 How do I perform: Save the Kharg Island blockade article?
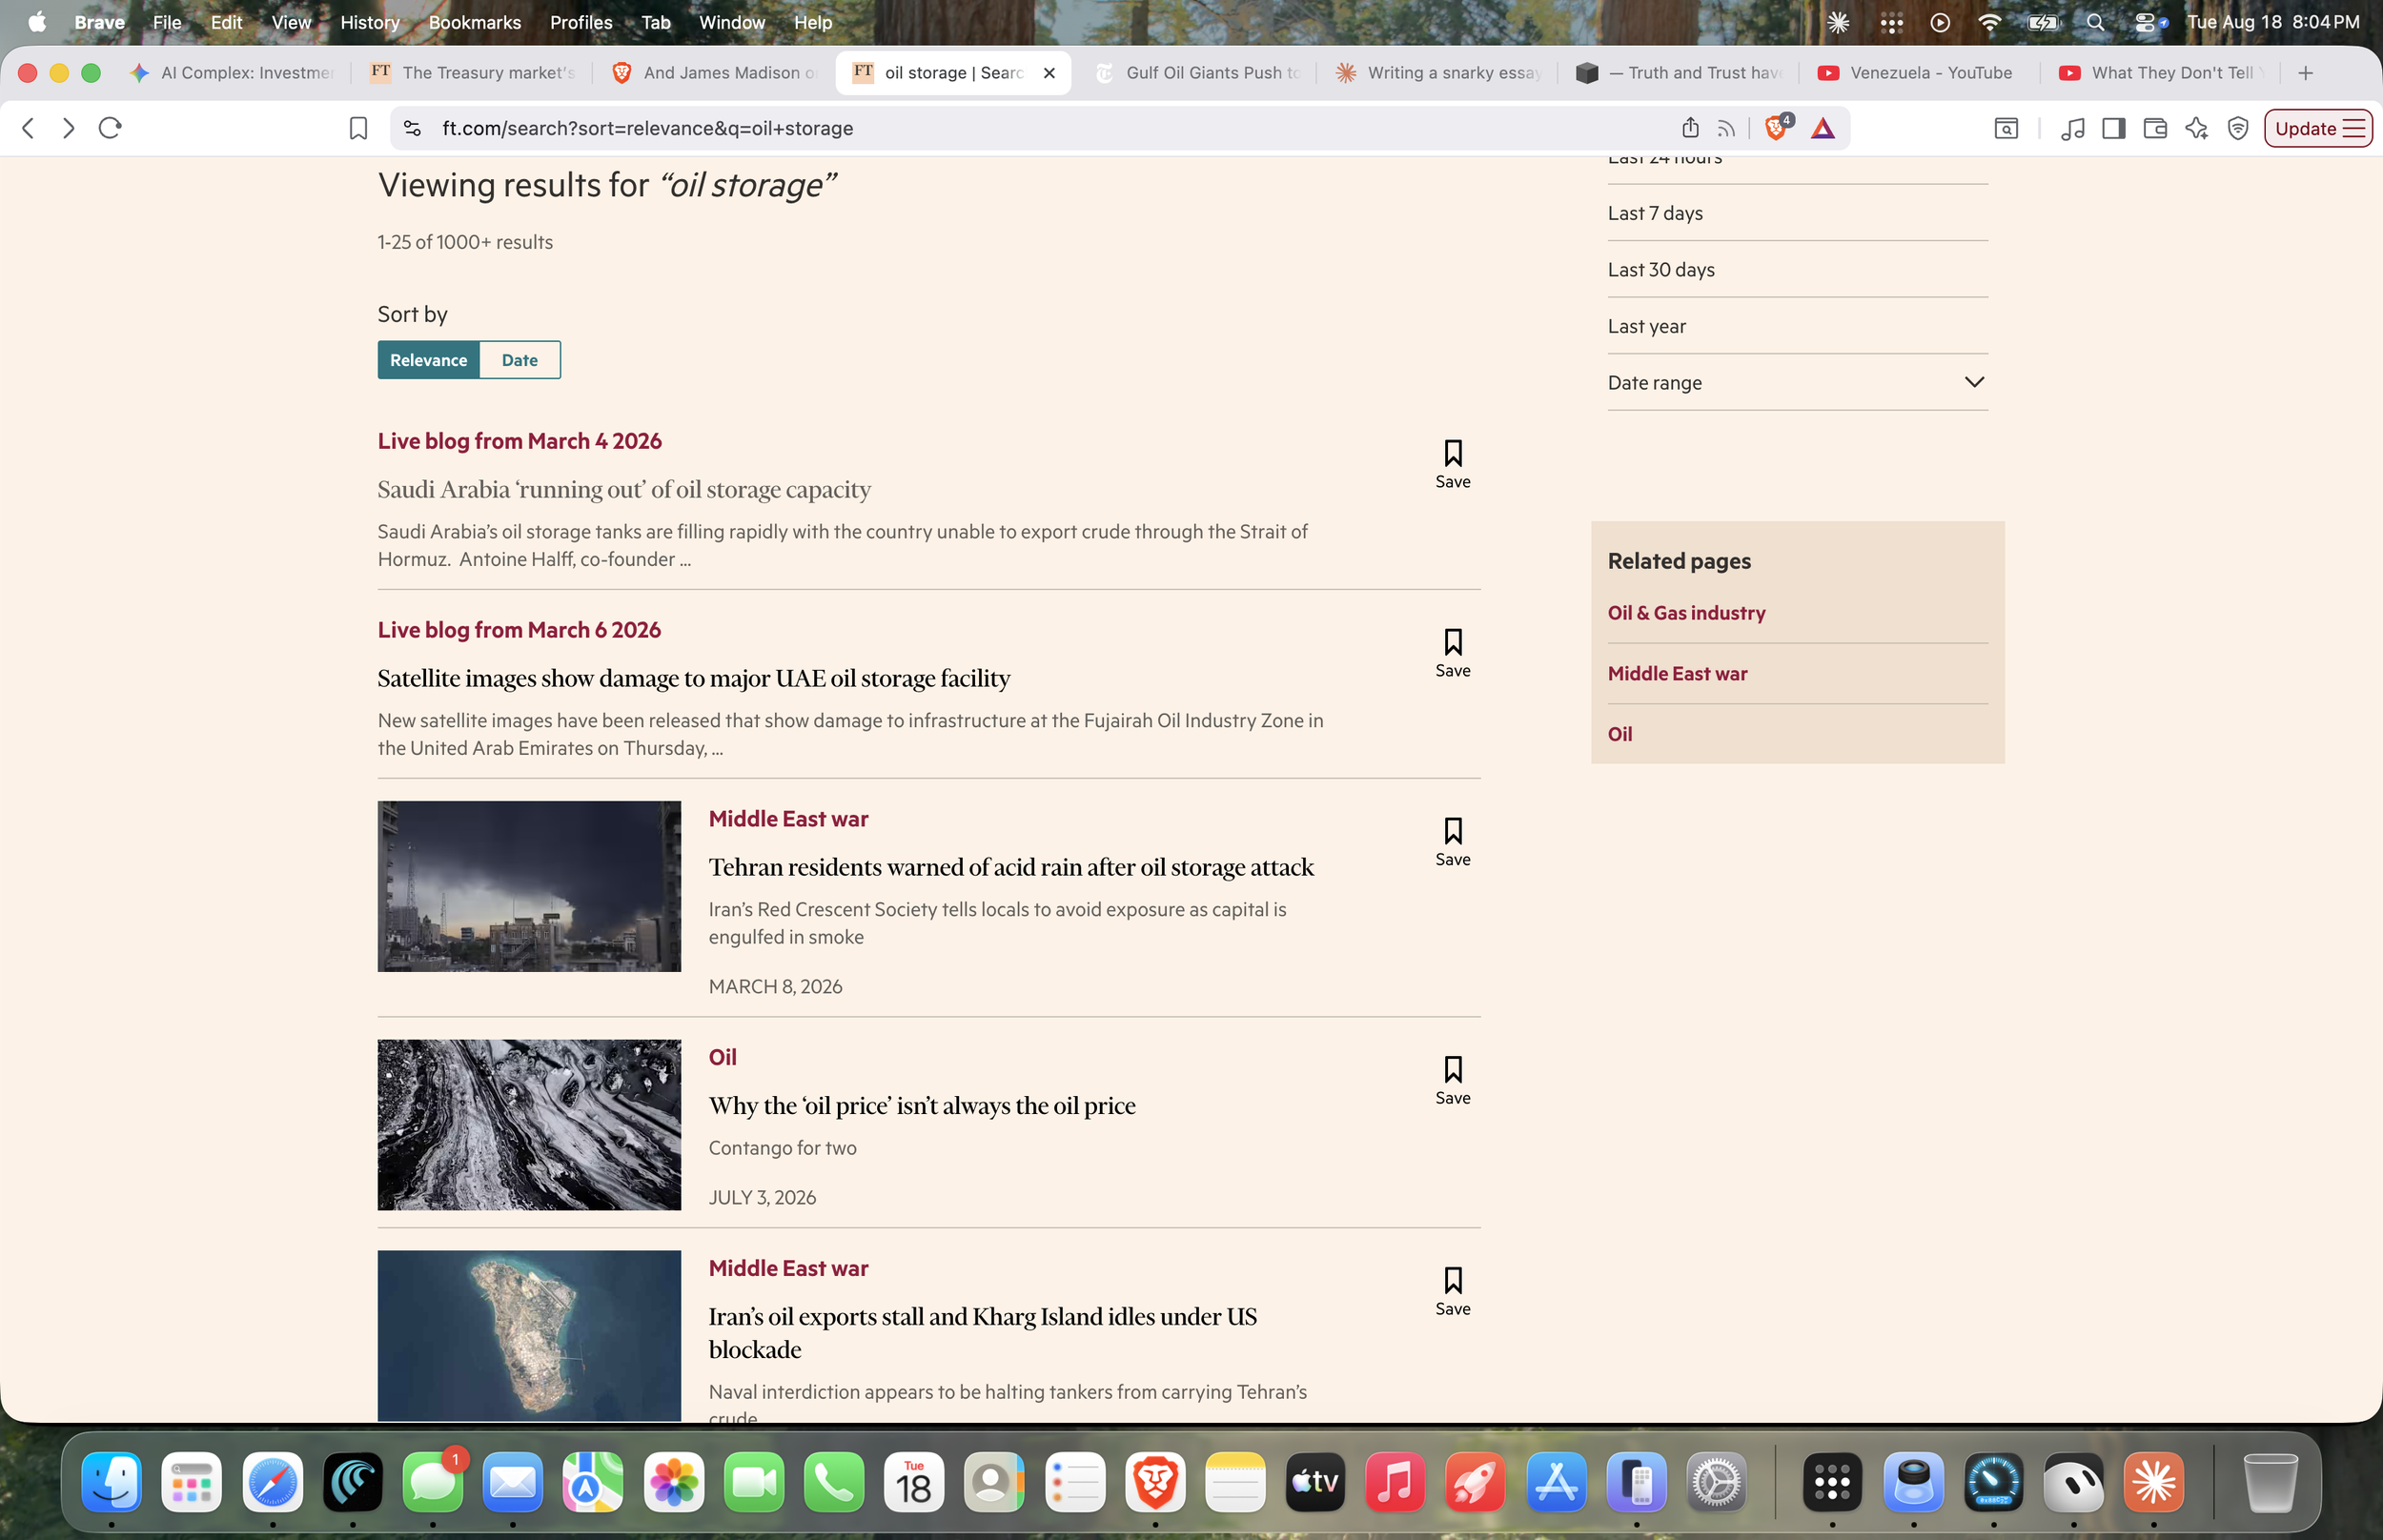point(1453,1292)
